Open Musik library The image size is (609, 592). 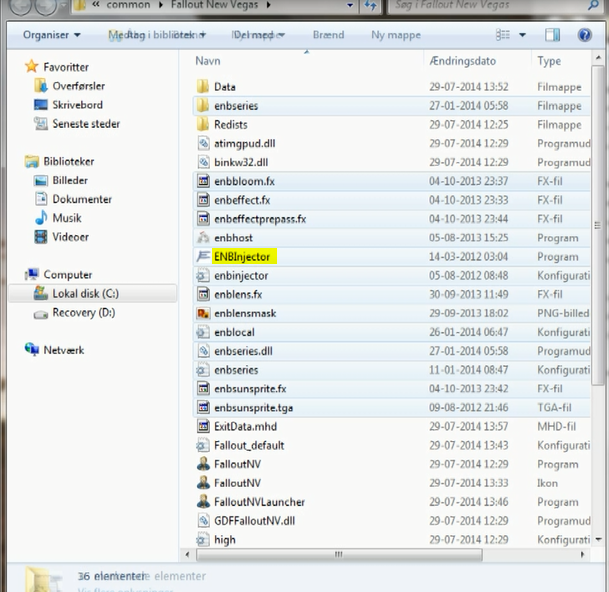click(x=67, y=218)
